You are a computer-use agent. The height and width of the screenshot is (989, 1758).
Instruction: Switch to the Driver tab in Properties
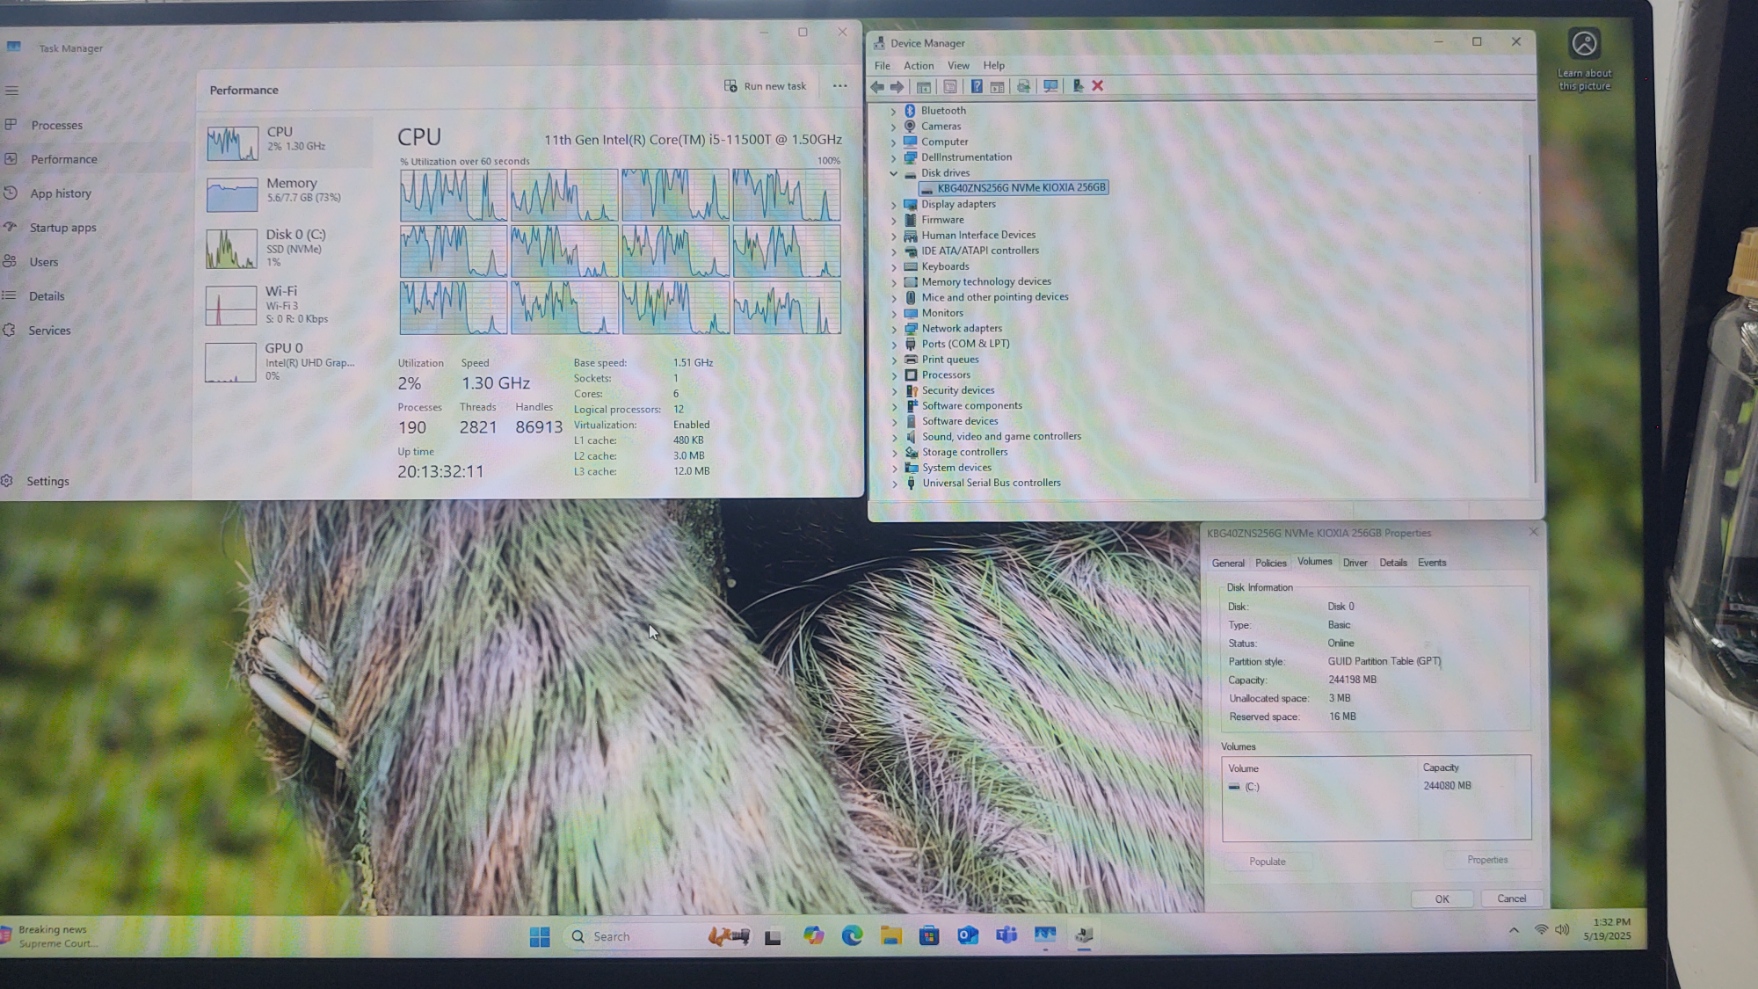tap(1355, 563)
